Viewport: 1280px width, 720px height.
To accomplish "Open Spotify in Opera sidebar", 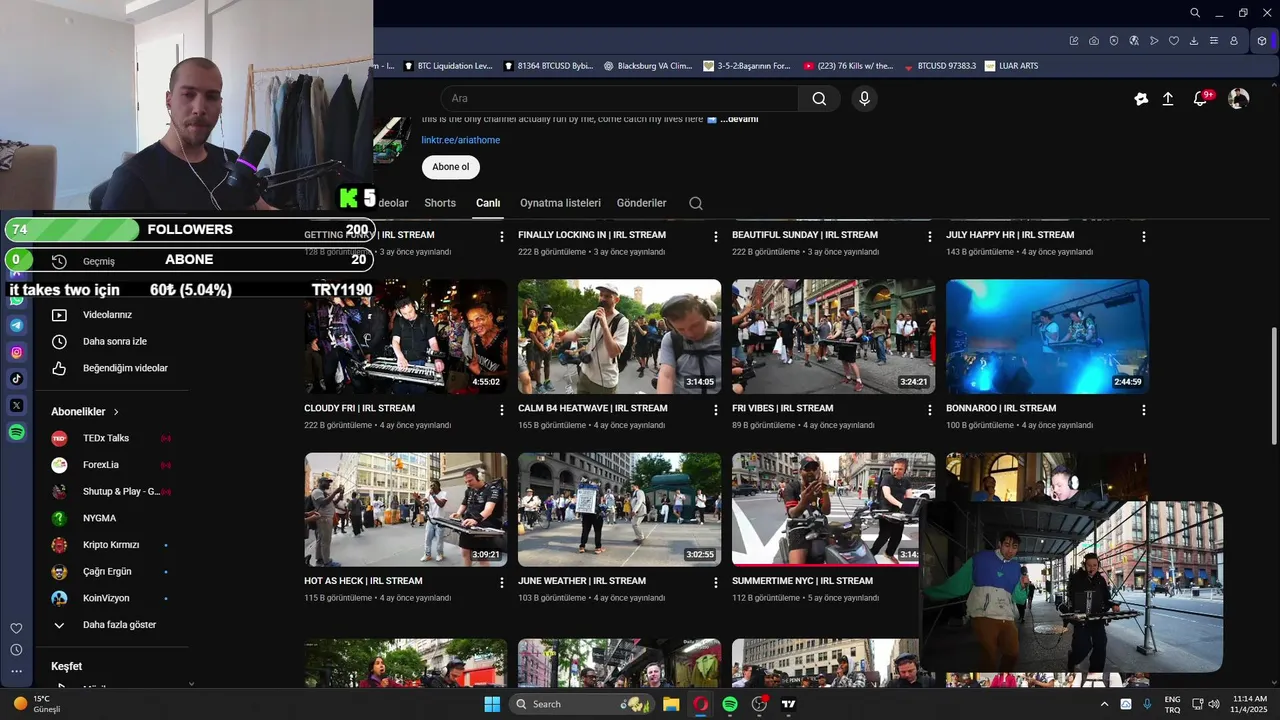I will (17, 432).
